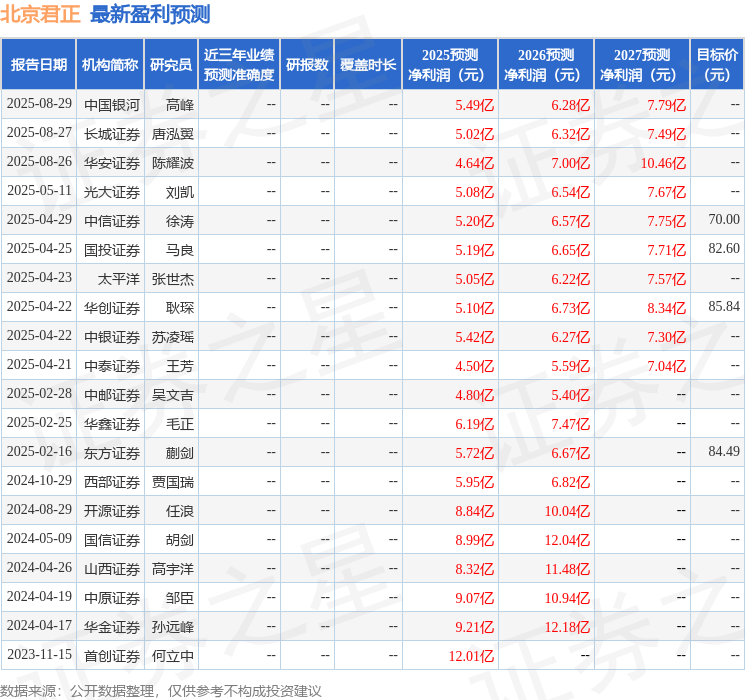Click the 数据来源 disclaimer footer text
The image size is (745, 700).
(x=161, y=690)
